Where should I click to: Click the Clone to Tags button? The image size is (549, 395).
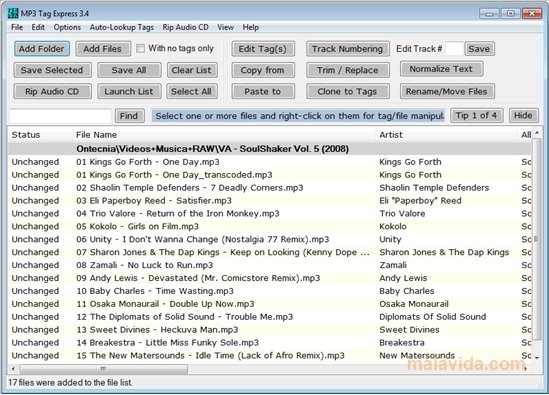click(347, 91)
